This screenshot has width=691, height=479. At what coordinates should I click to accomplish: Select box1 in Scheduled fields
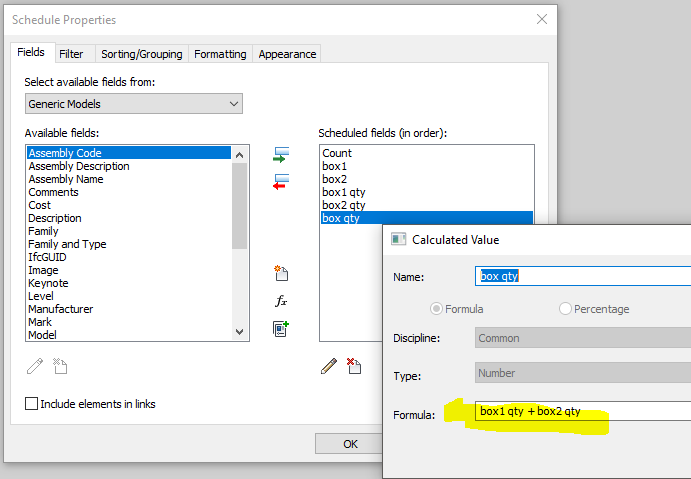pyautogui.click(x=427, y=166)
